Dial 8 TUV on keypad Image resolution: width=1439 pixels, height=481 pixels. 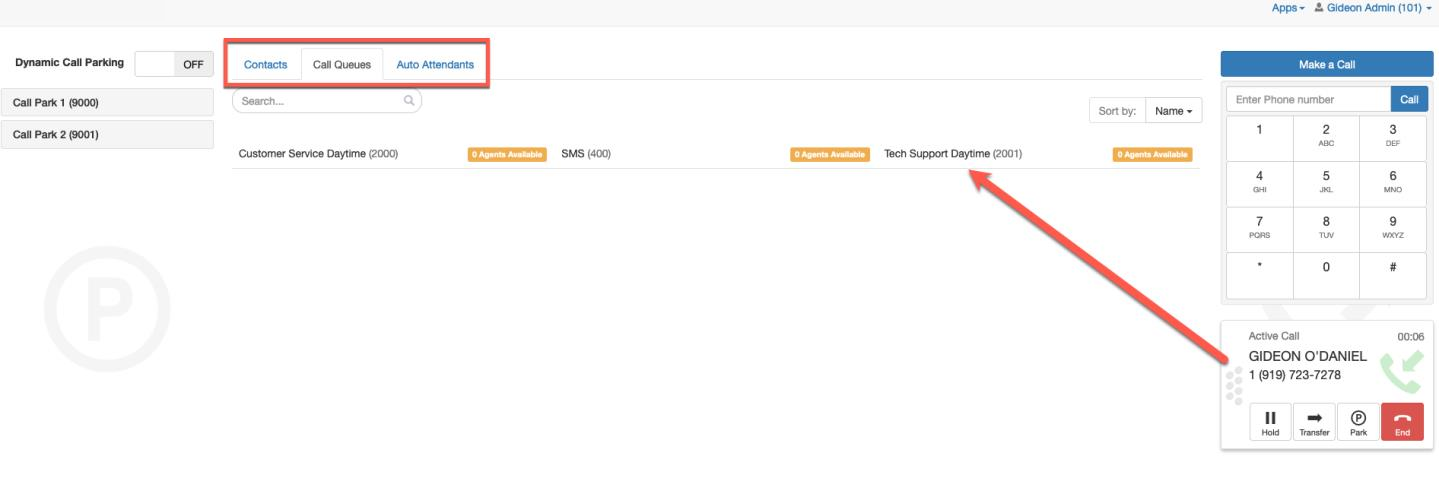point(1326,229)
